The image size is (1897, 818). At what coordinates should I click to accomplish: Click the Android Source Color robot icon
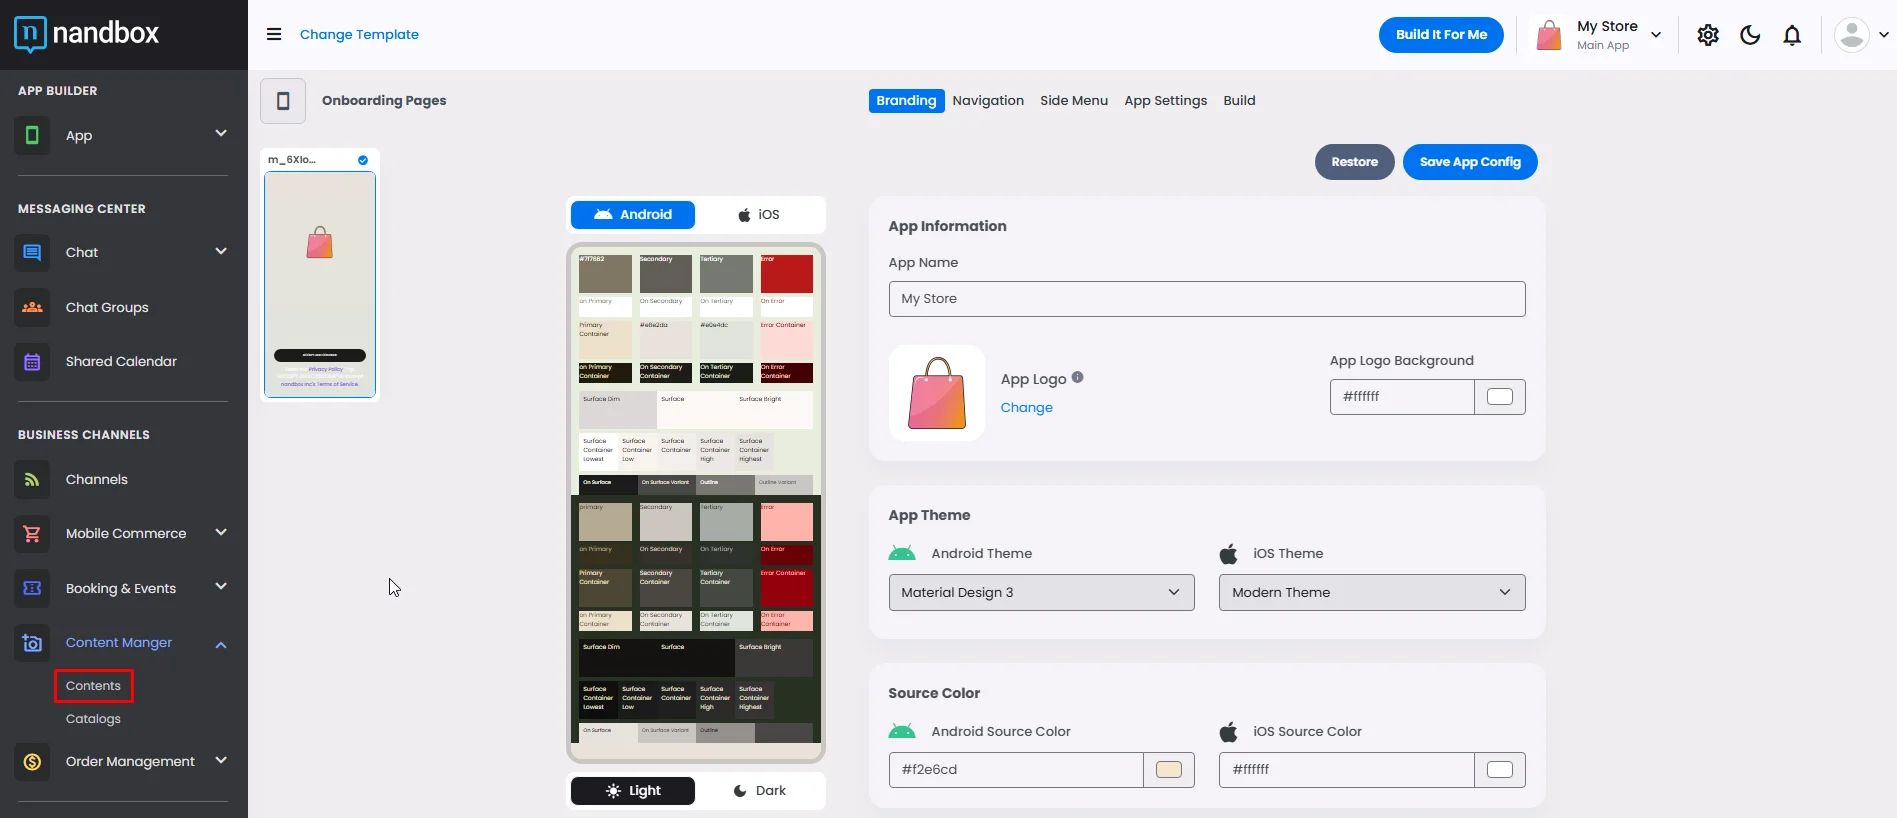pyautogui.click(x=902, y=731)
